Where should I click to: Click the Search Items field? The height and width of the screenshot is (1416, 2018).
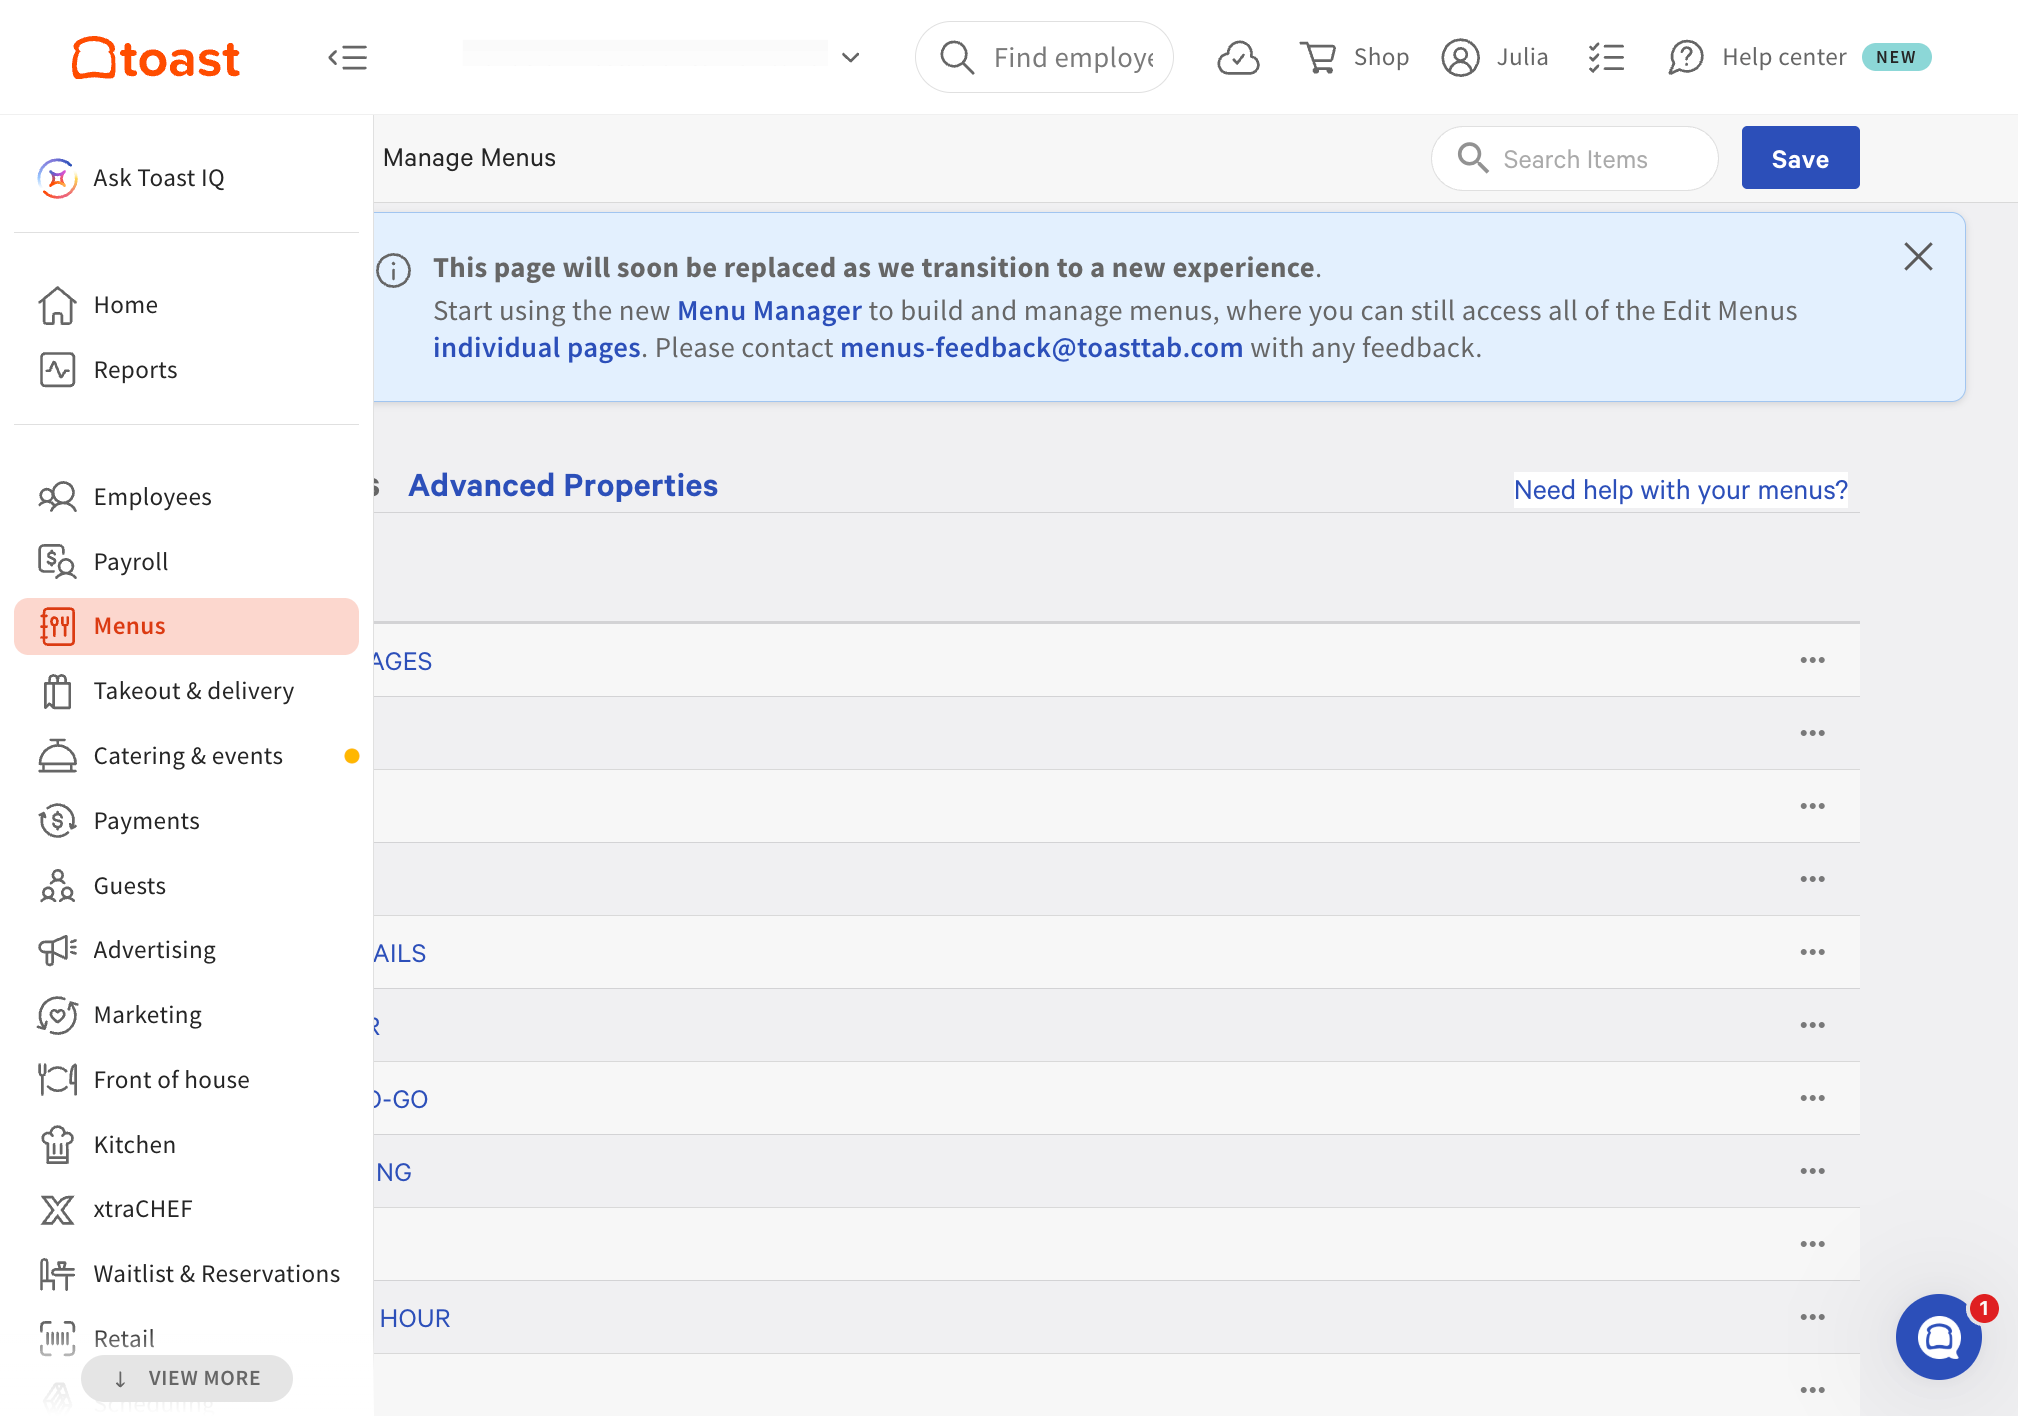[x=1574, y=159]
